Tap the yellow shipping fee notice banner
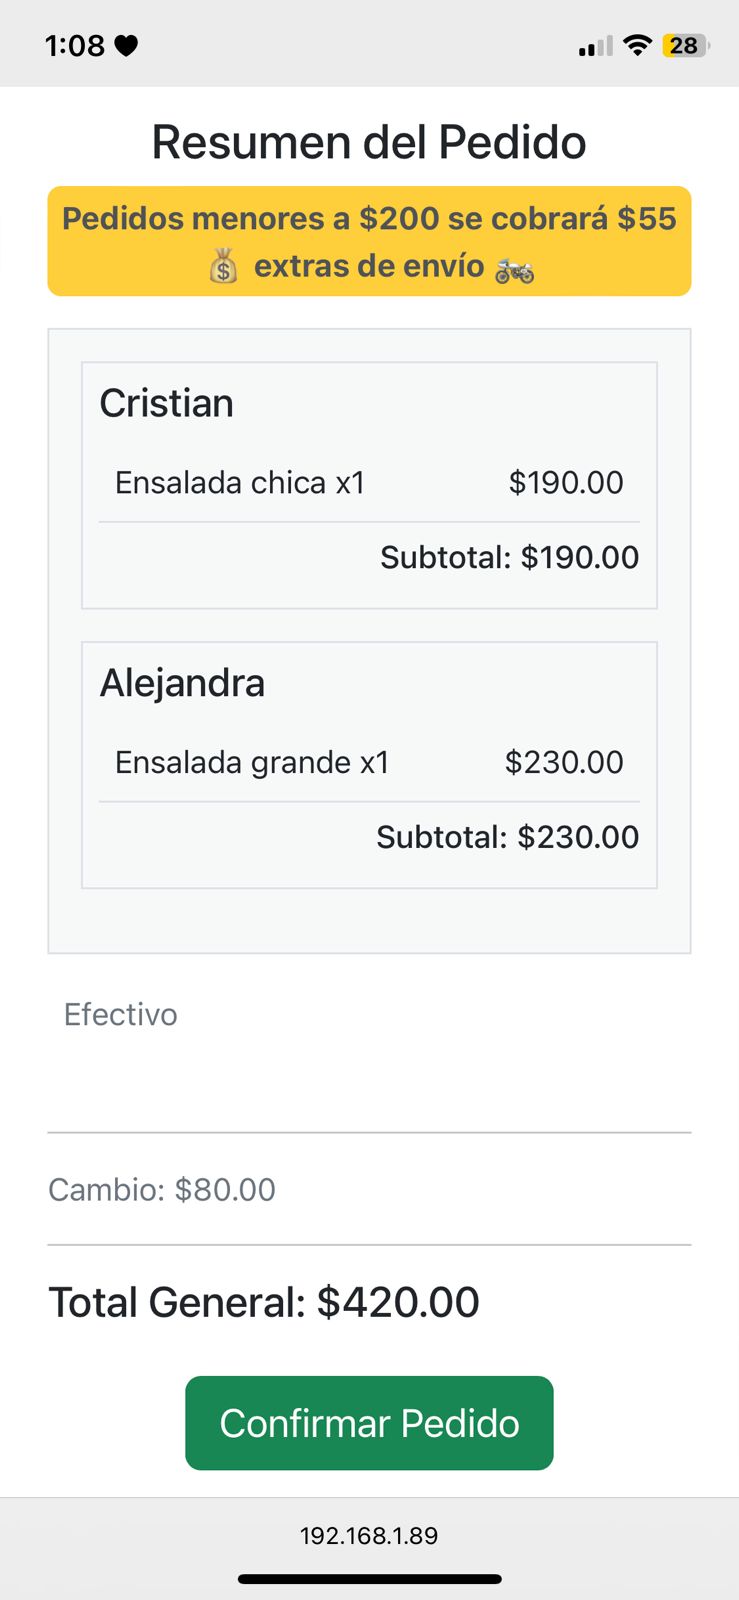 (x=369, y=241)
